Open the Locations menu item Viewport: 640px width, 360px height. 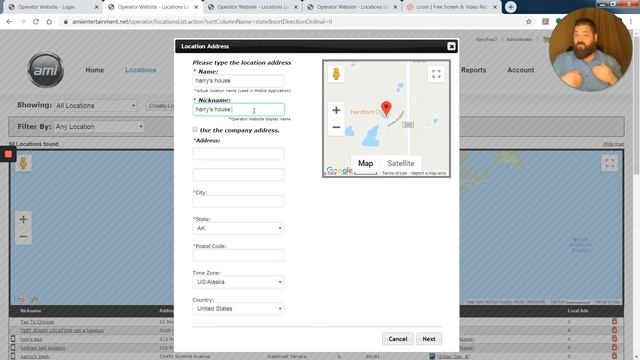click(140, 70)
